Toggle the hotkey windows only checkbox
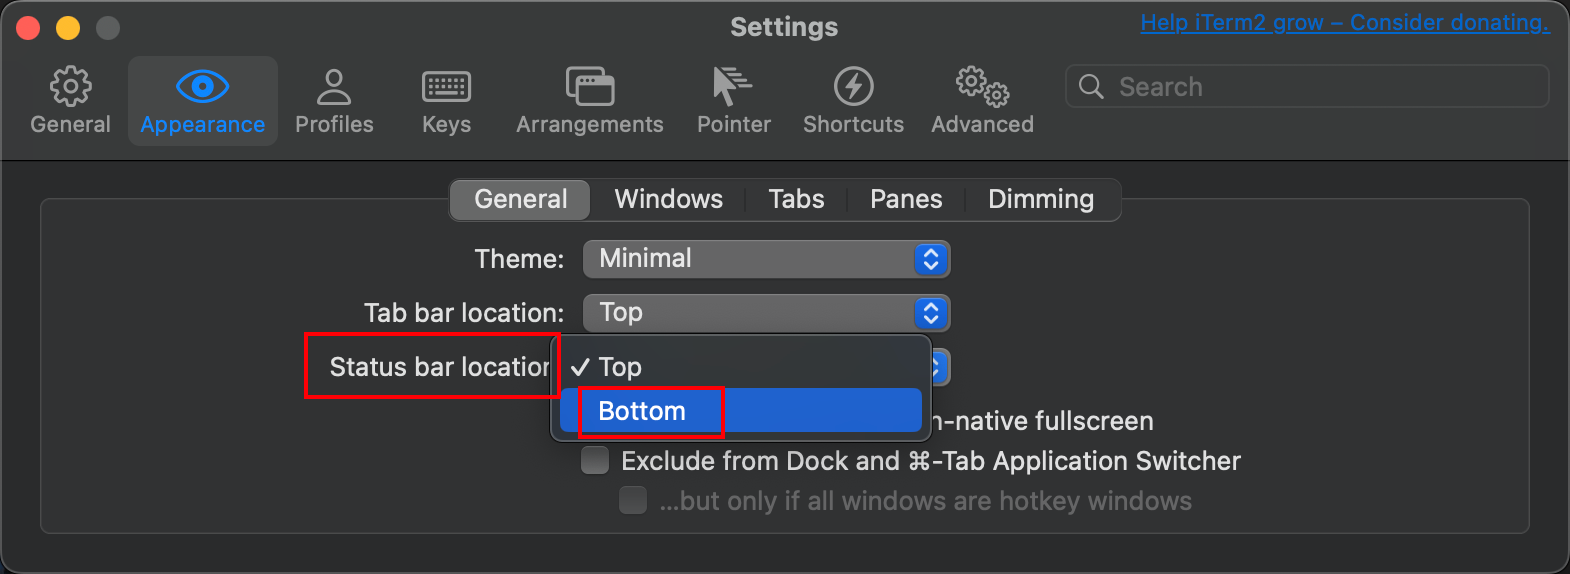Viewport: 1570px width, 574px height. point(633,500)
